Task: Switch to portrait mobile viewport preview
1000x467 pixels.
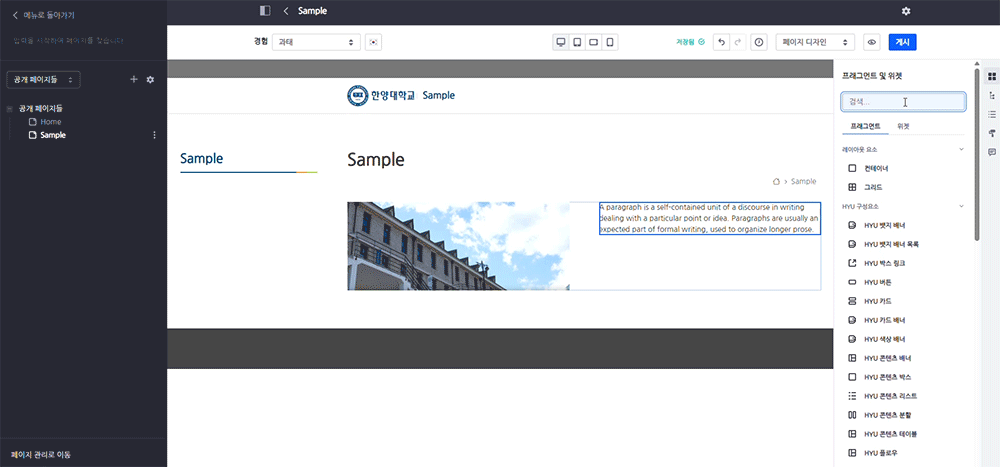Action: (x=609, y=42)
